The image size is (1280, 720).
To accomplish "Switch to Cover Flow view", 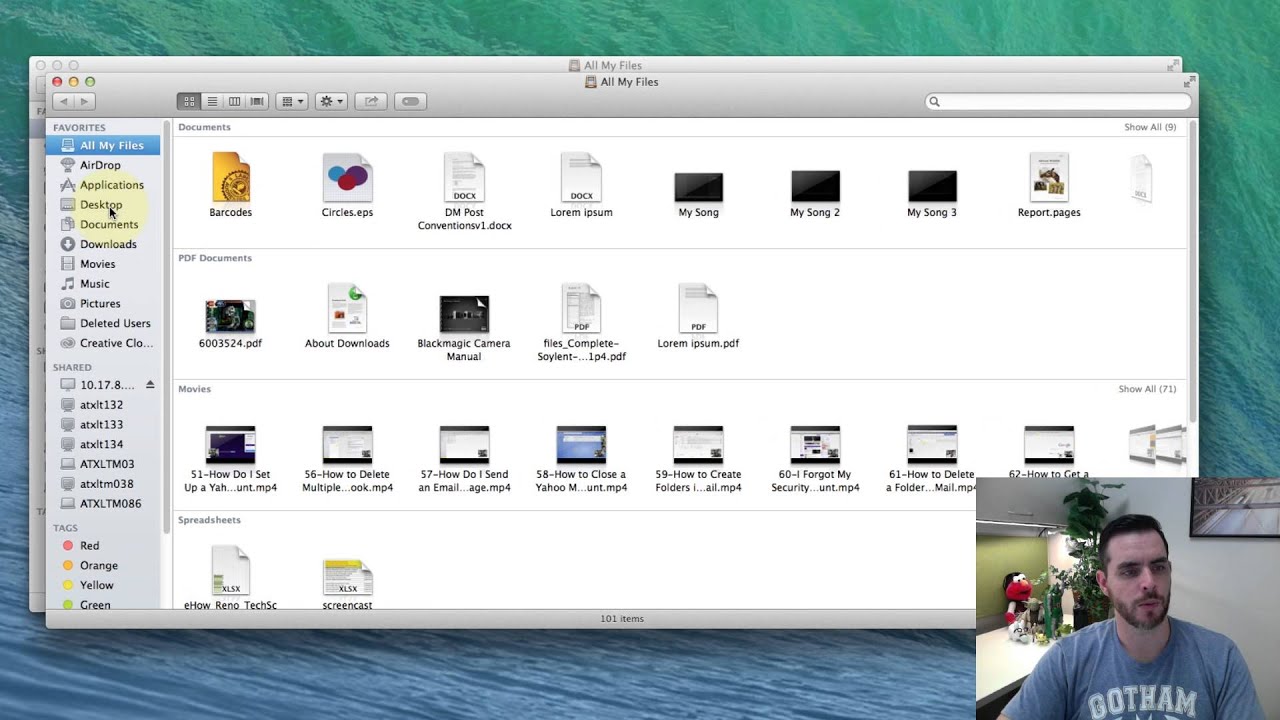I will click(x=257, y=101).
